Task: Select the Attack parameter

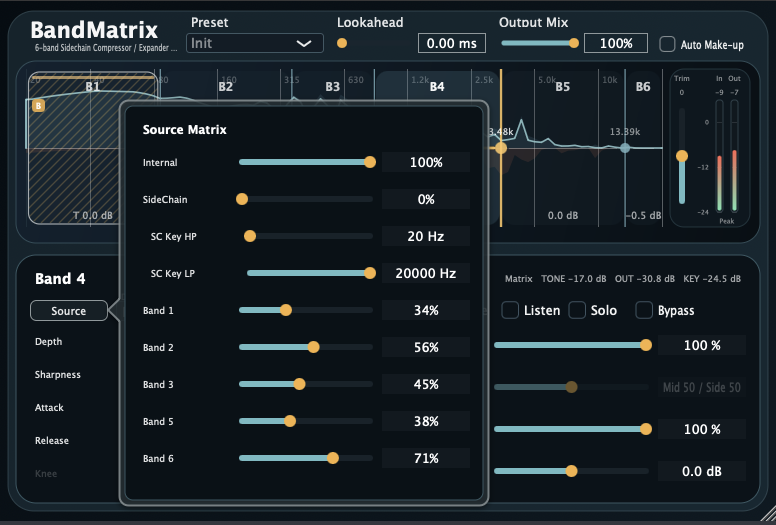Action: 49,408
